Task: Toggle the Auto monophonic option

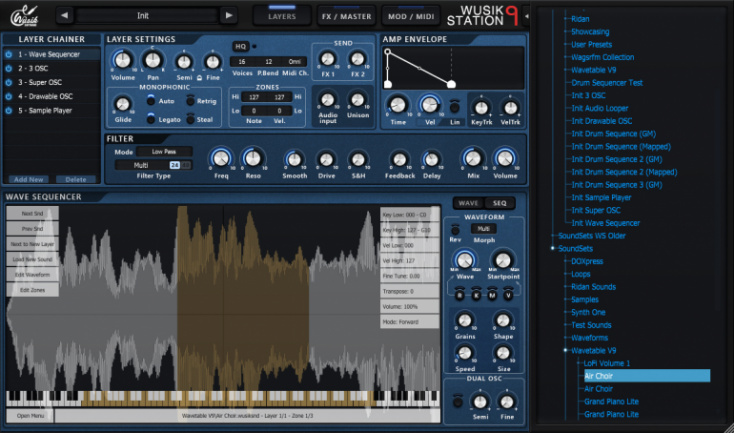Action: 151,101
